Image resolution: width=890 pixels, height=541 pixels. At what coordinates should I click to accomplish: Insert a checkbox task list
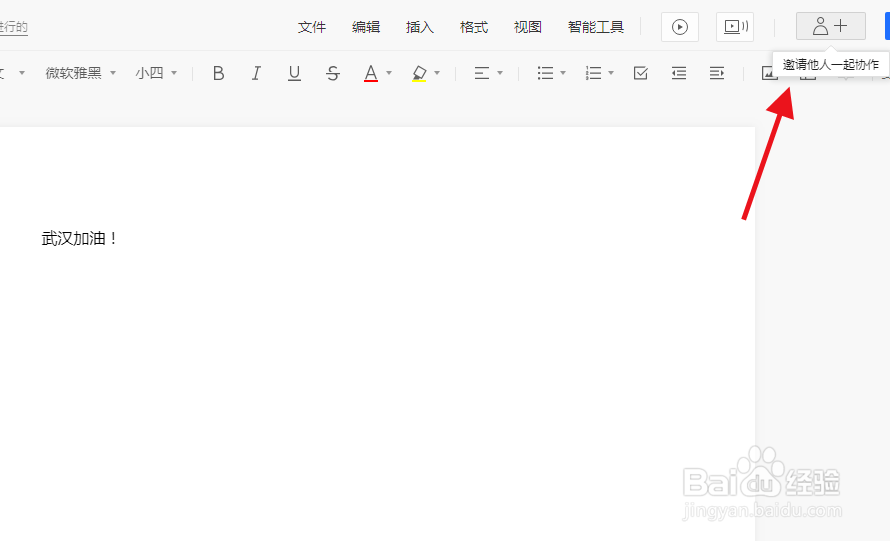[x=641, y=73]
